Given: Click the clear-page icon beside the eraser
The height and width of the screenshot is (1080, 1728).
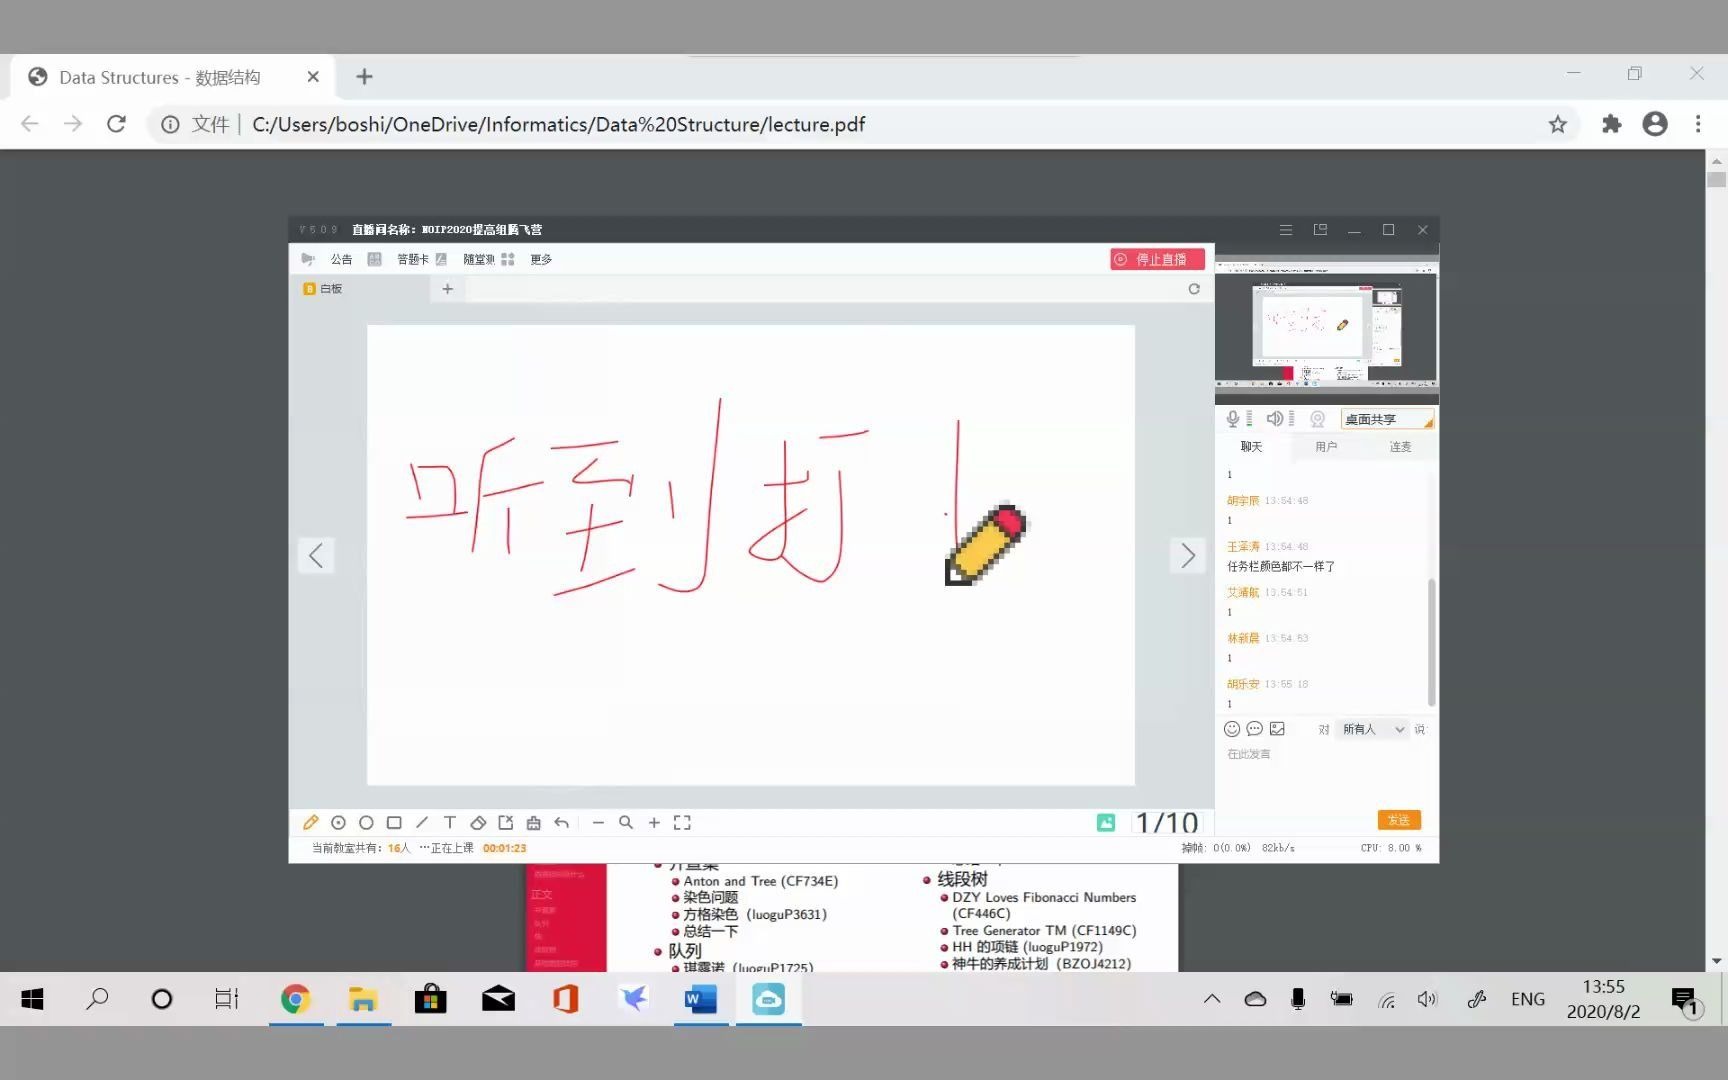Looking at the screenshot, I should click(x=506, y=822).
